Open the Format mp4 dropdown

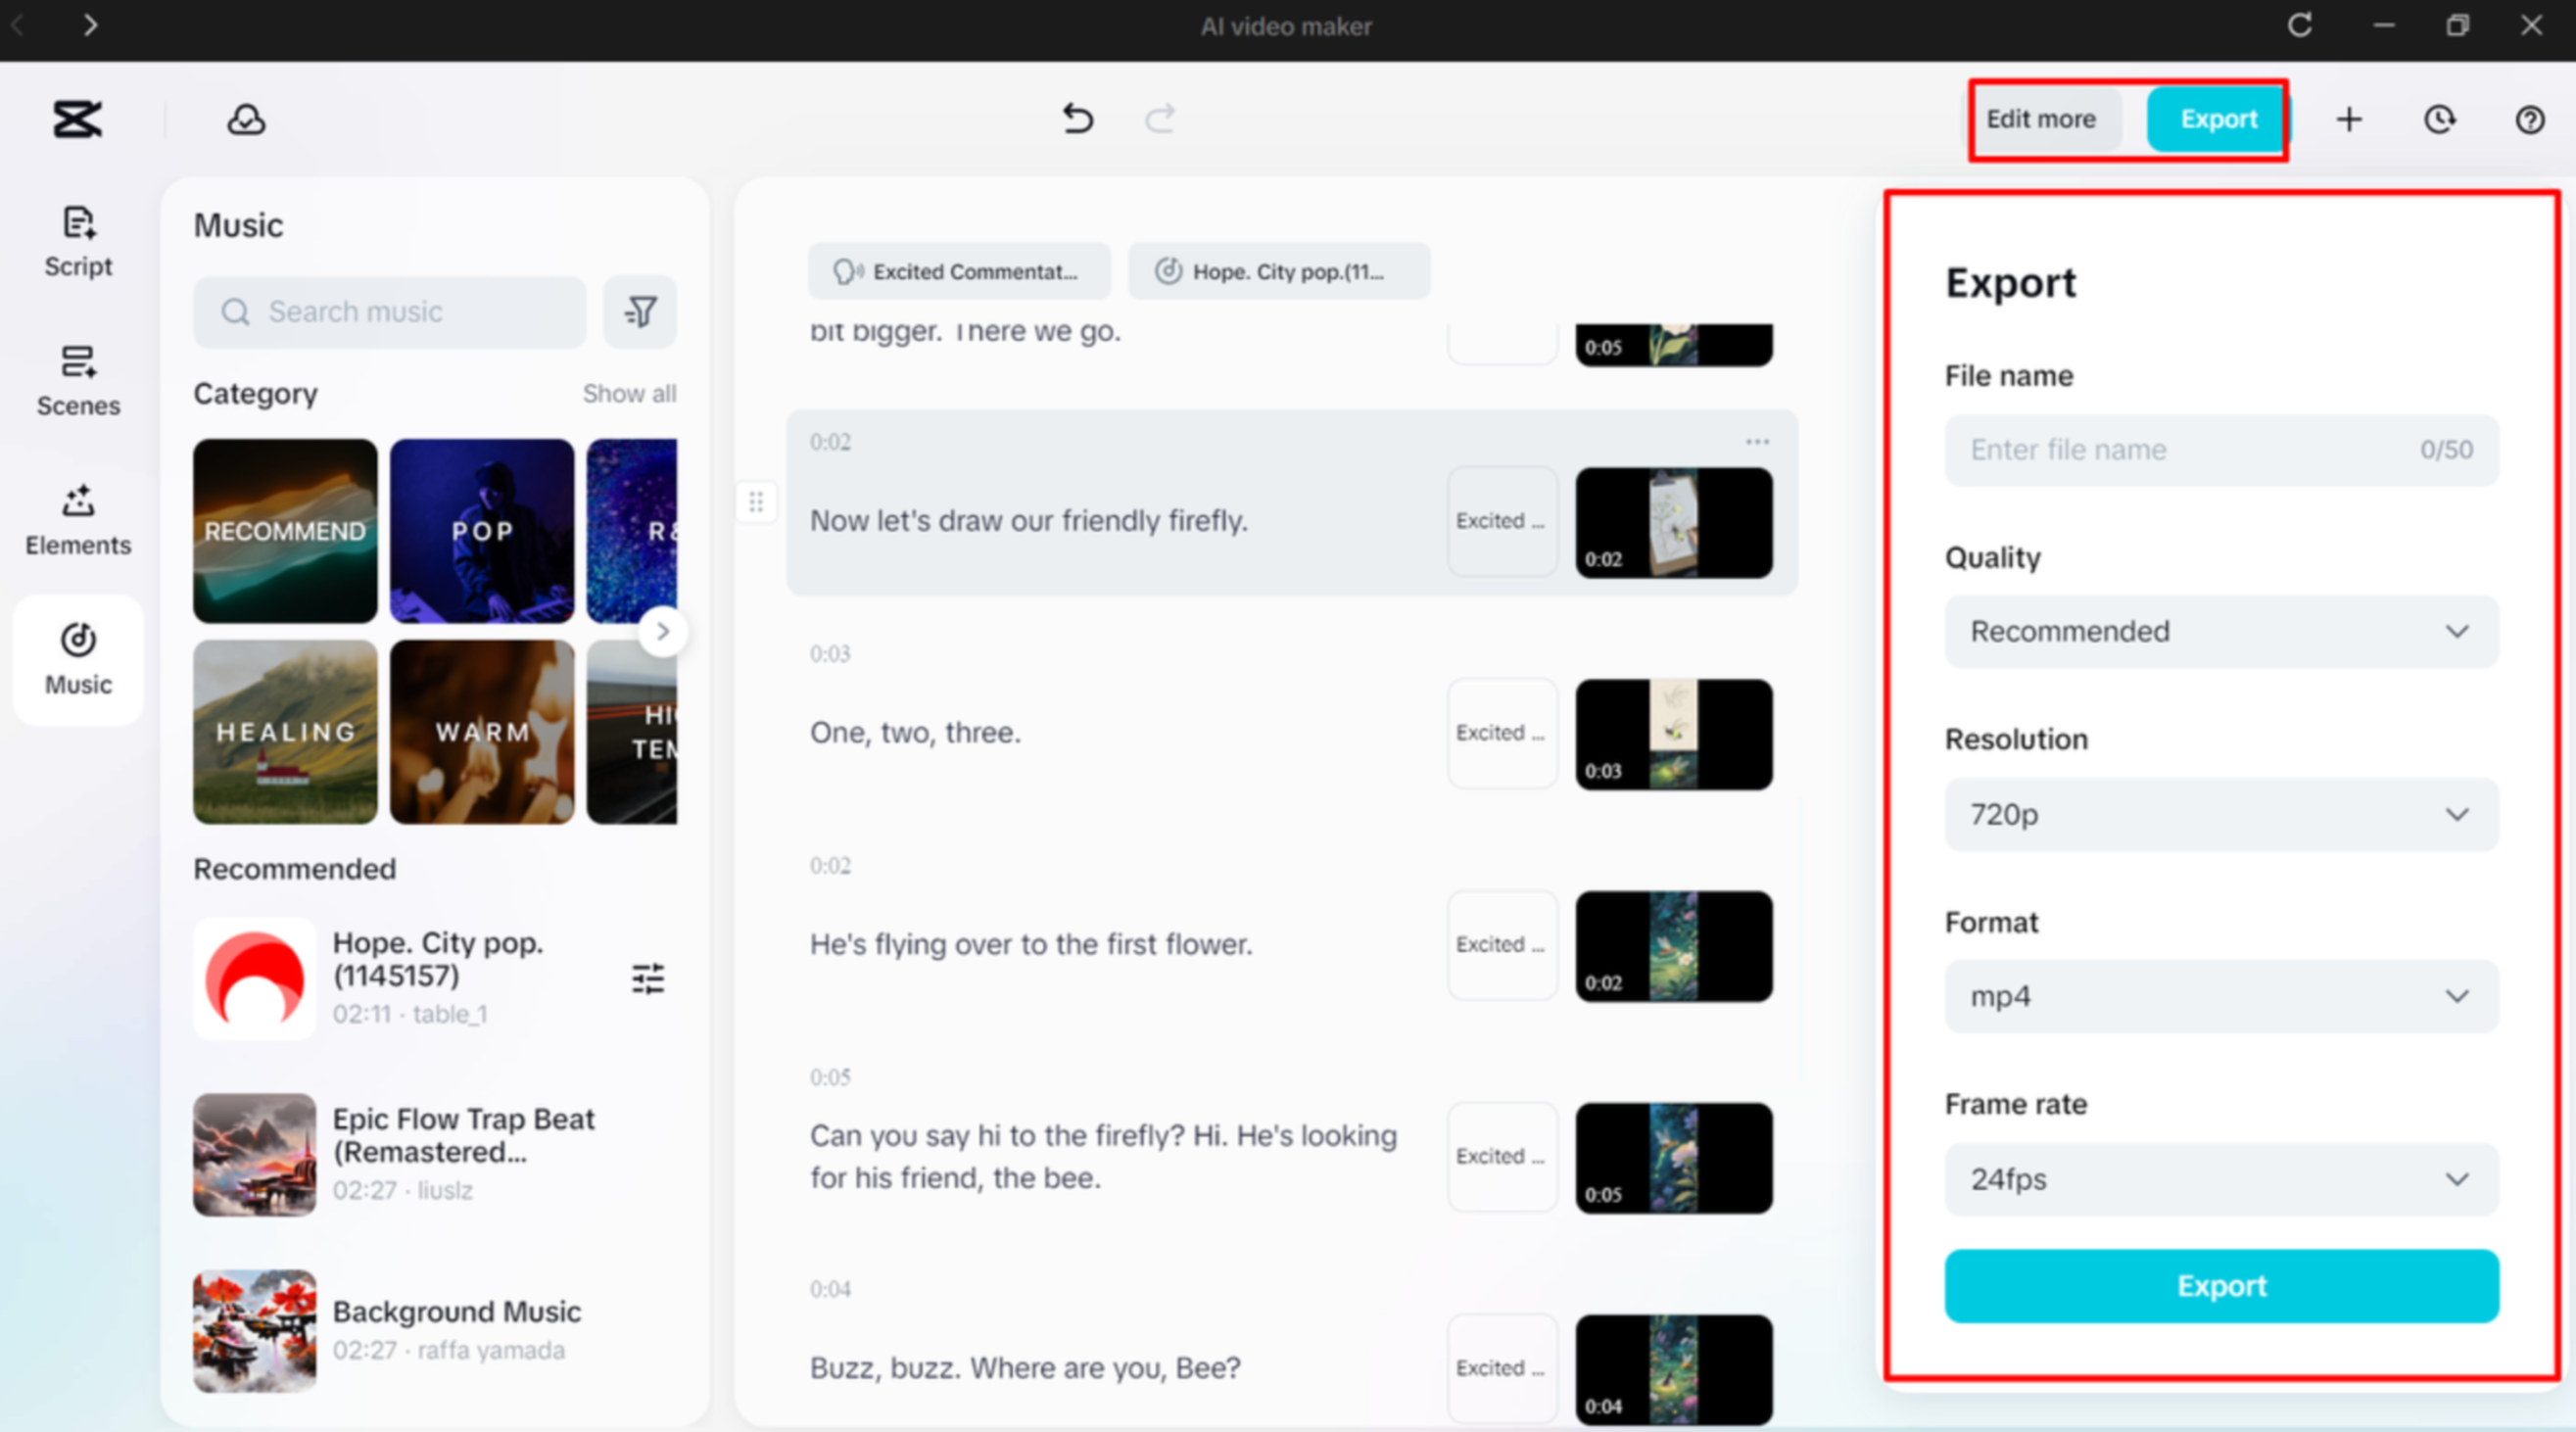(x=2220, y=997)
